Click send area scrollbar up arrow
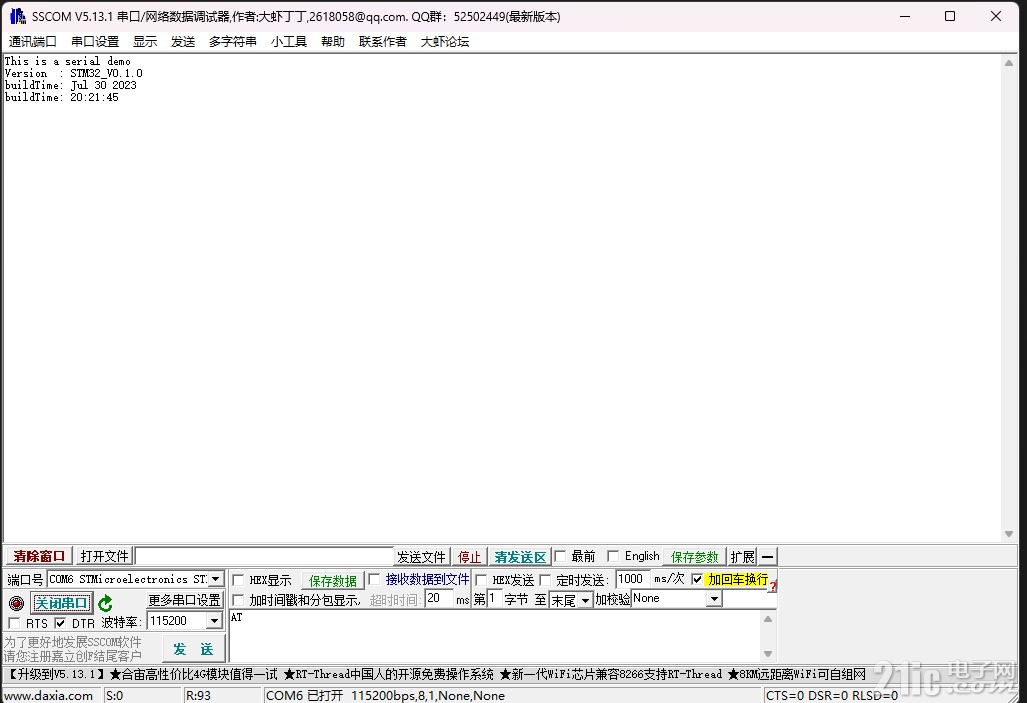 pos(768,618)
